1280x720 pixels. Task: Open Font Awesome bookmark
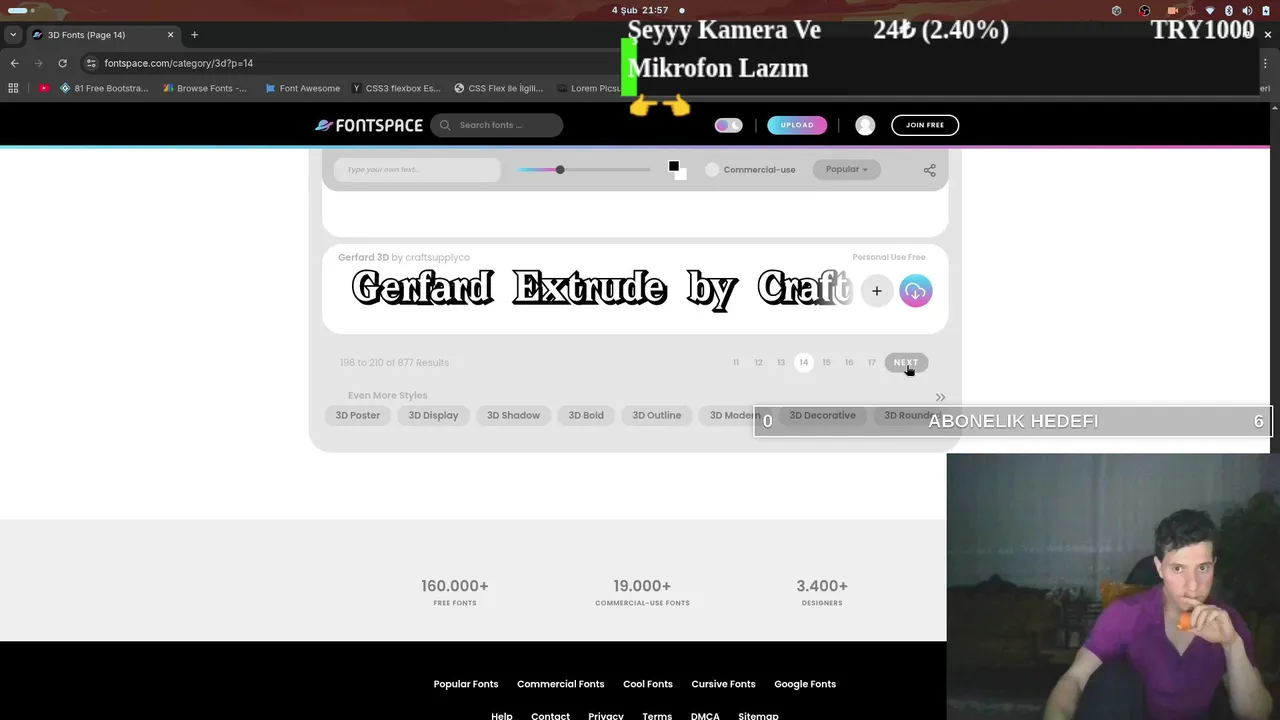click(x=302, y=88)
